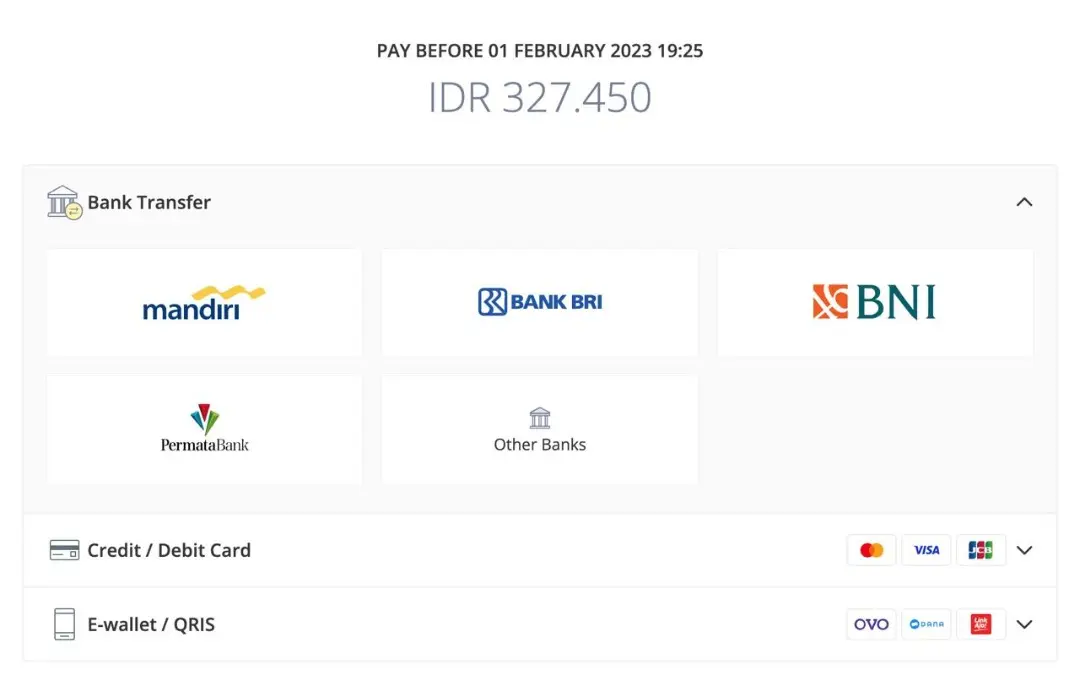
Task: Choose Bank BRI payment tile
Action: click(540, 302)
